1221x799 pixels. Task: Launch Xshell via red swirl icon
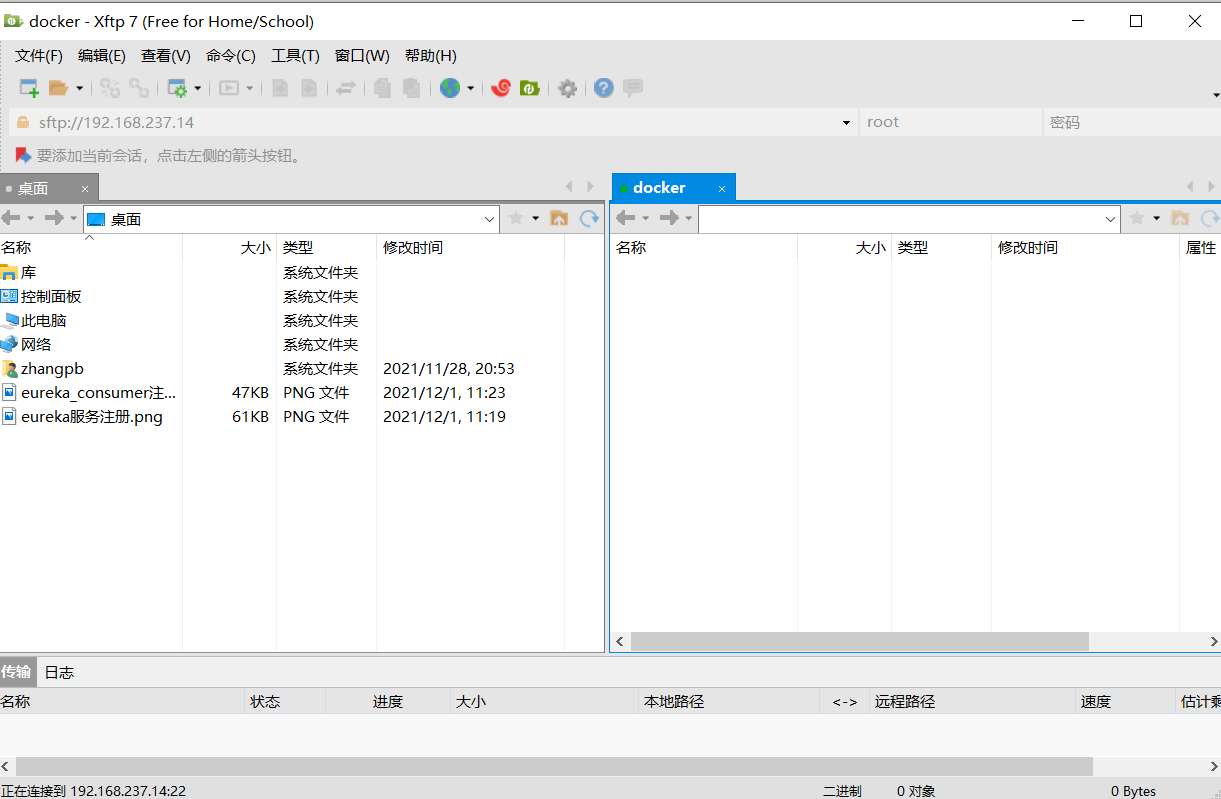point(501,88)
